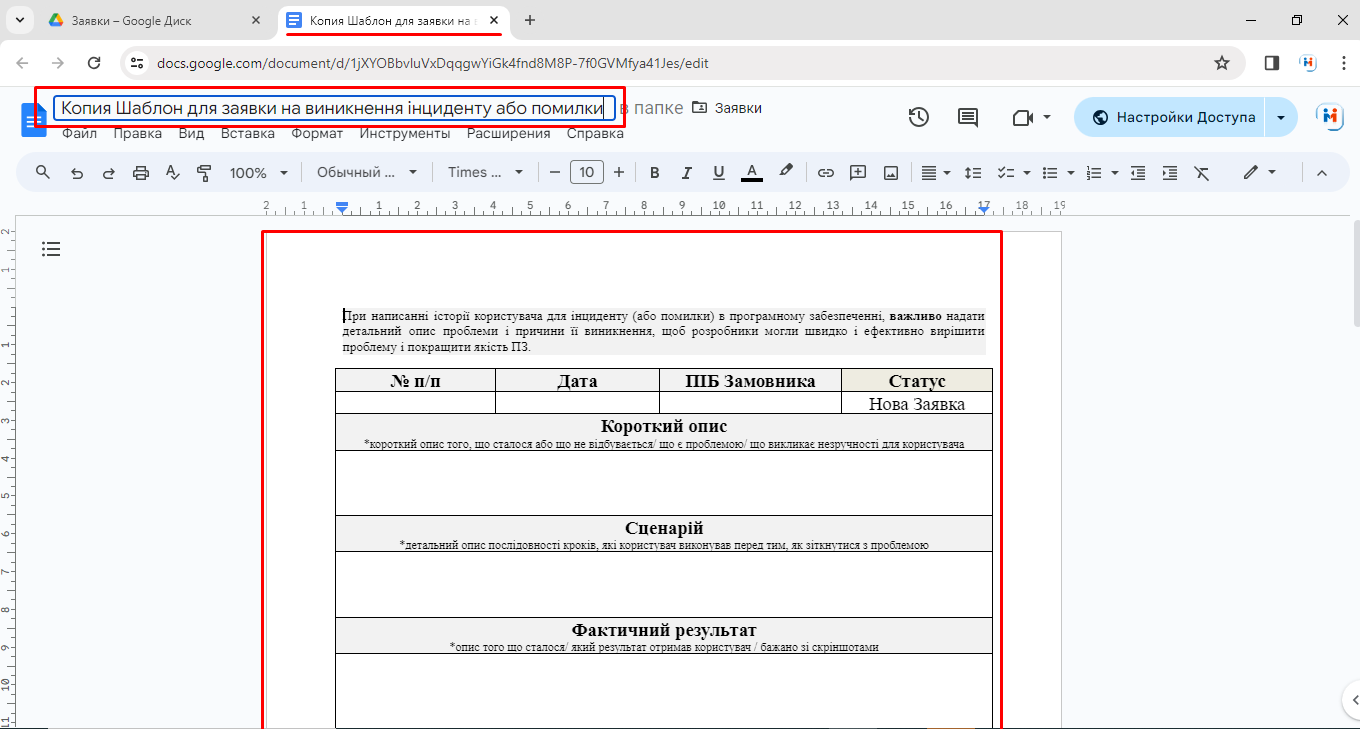
Task: Click the undo arrow icon
Action: (77, 173)
